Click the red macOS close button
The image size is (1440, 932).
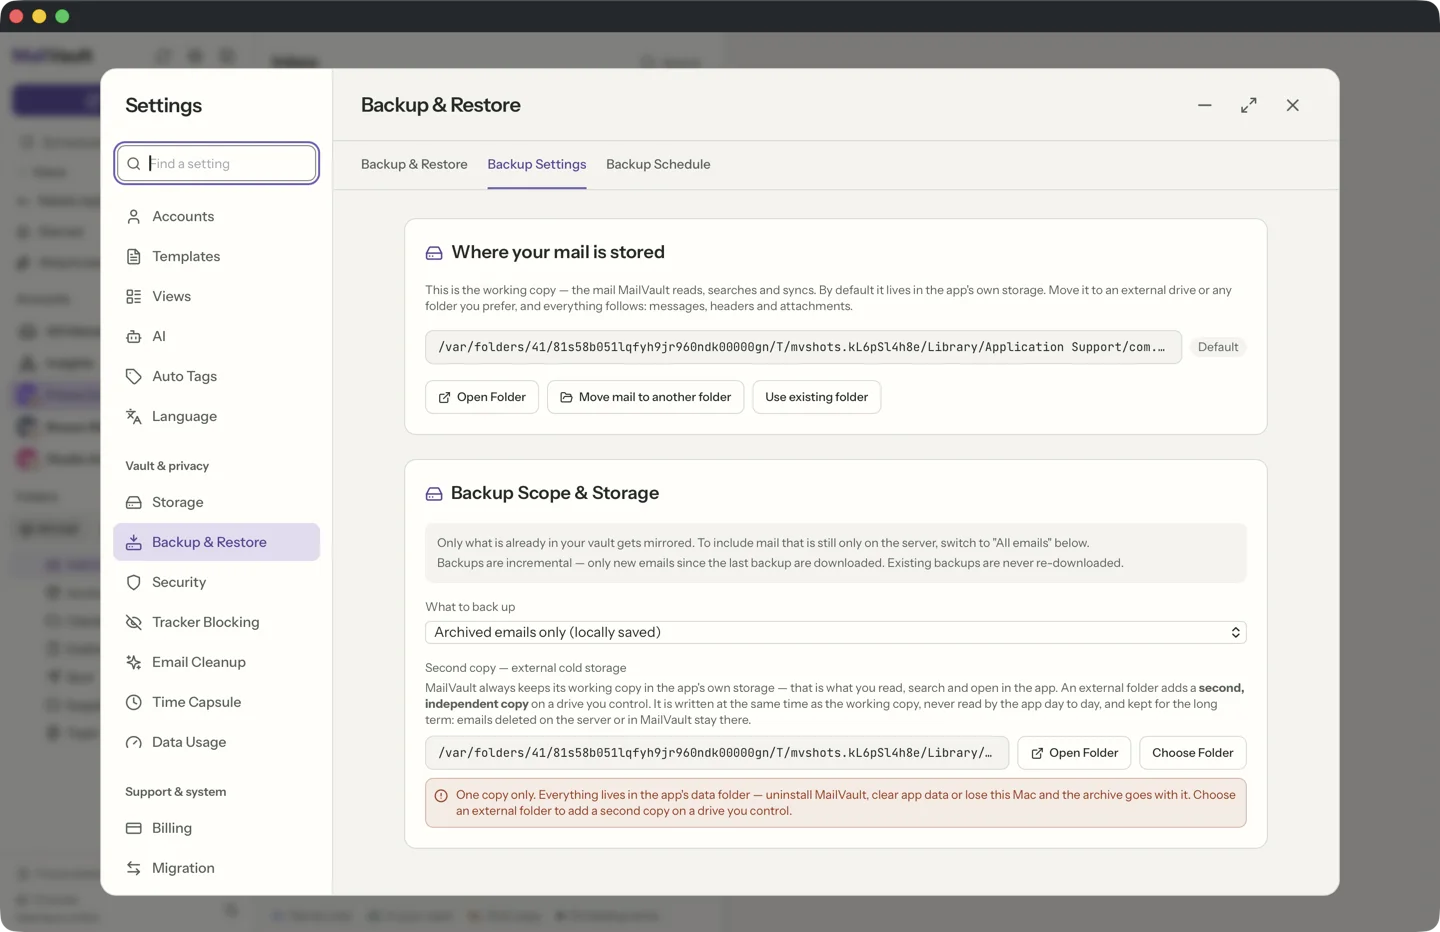click(16, 16)
